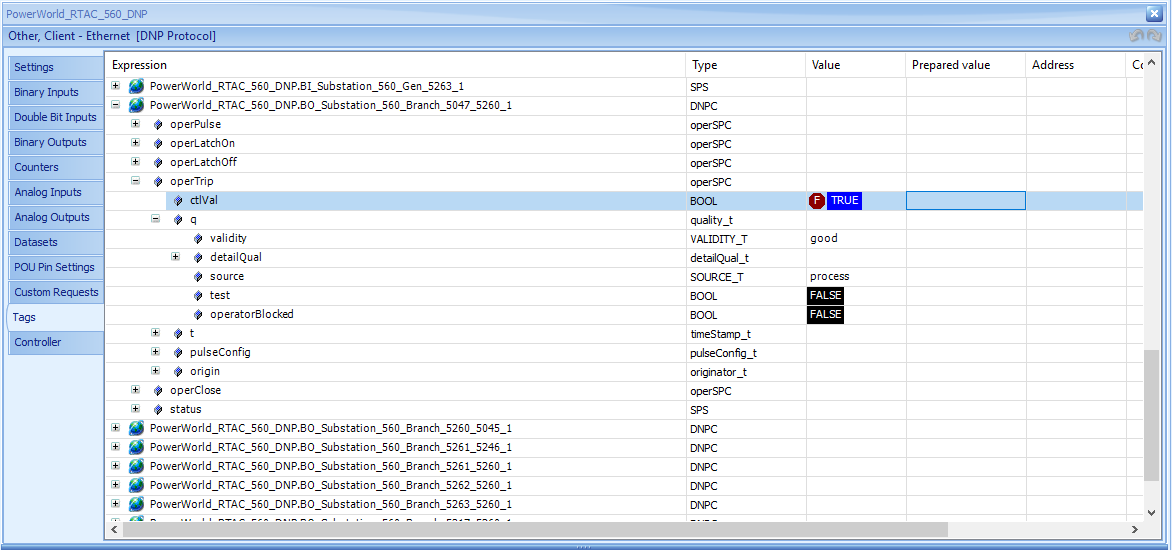Collapse the operTrip node

(x=135, y=181)
